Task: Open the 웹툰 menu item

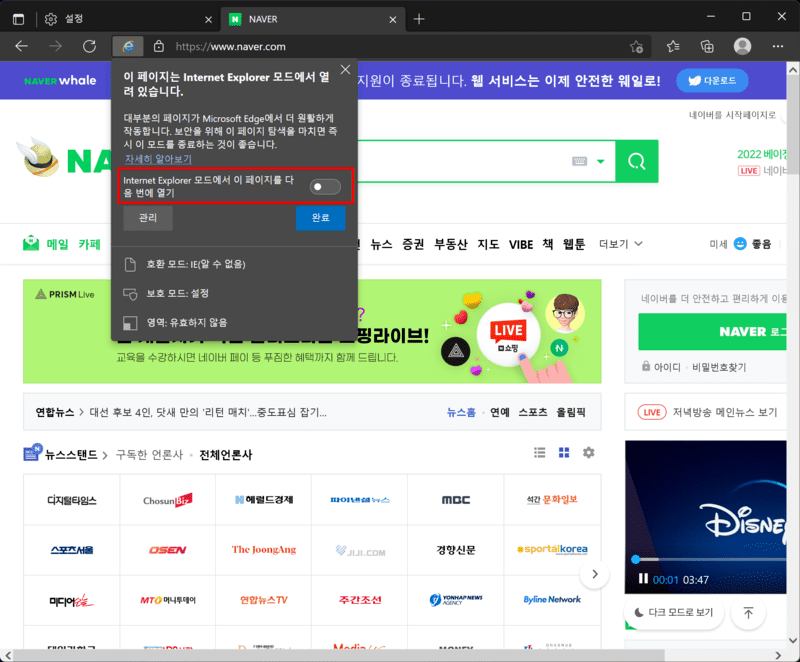Action: click(574, 244)
